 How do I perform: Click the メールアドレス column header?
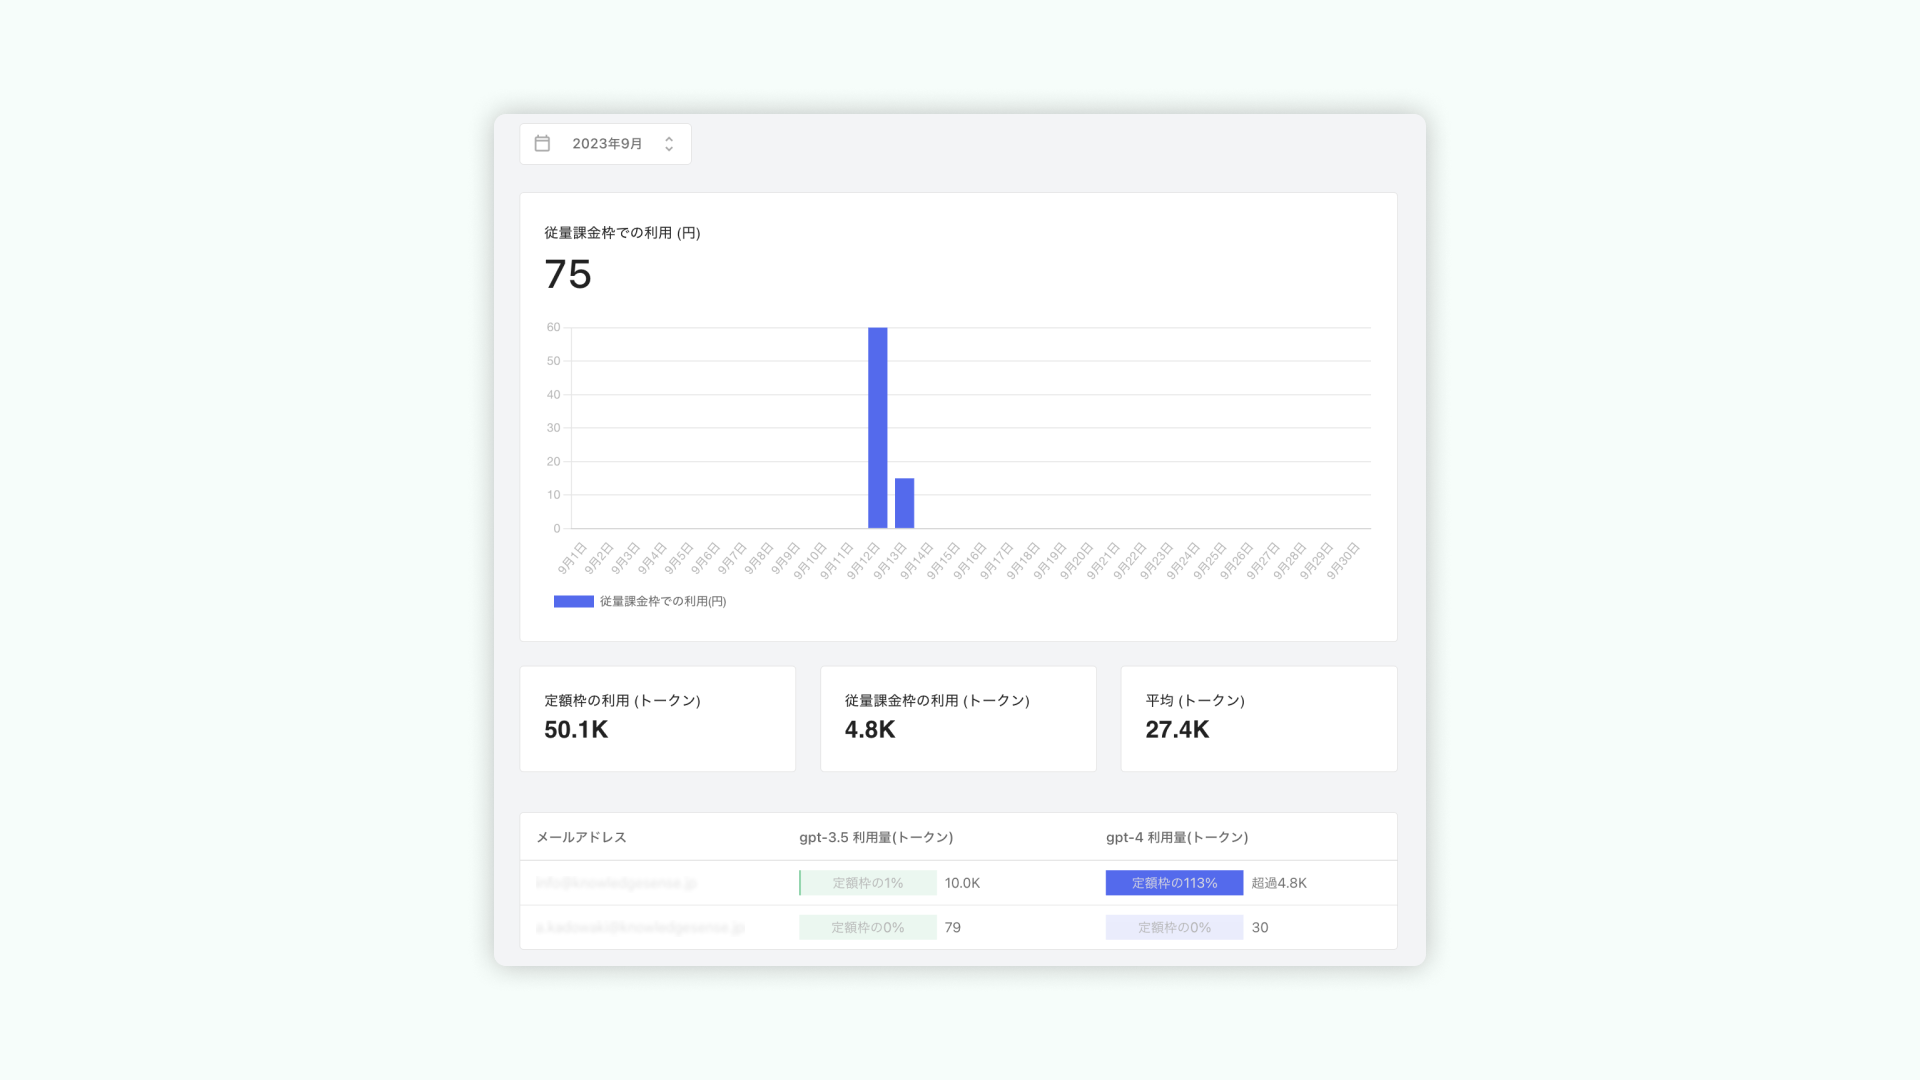(x=581, y=837)
